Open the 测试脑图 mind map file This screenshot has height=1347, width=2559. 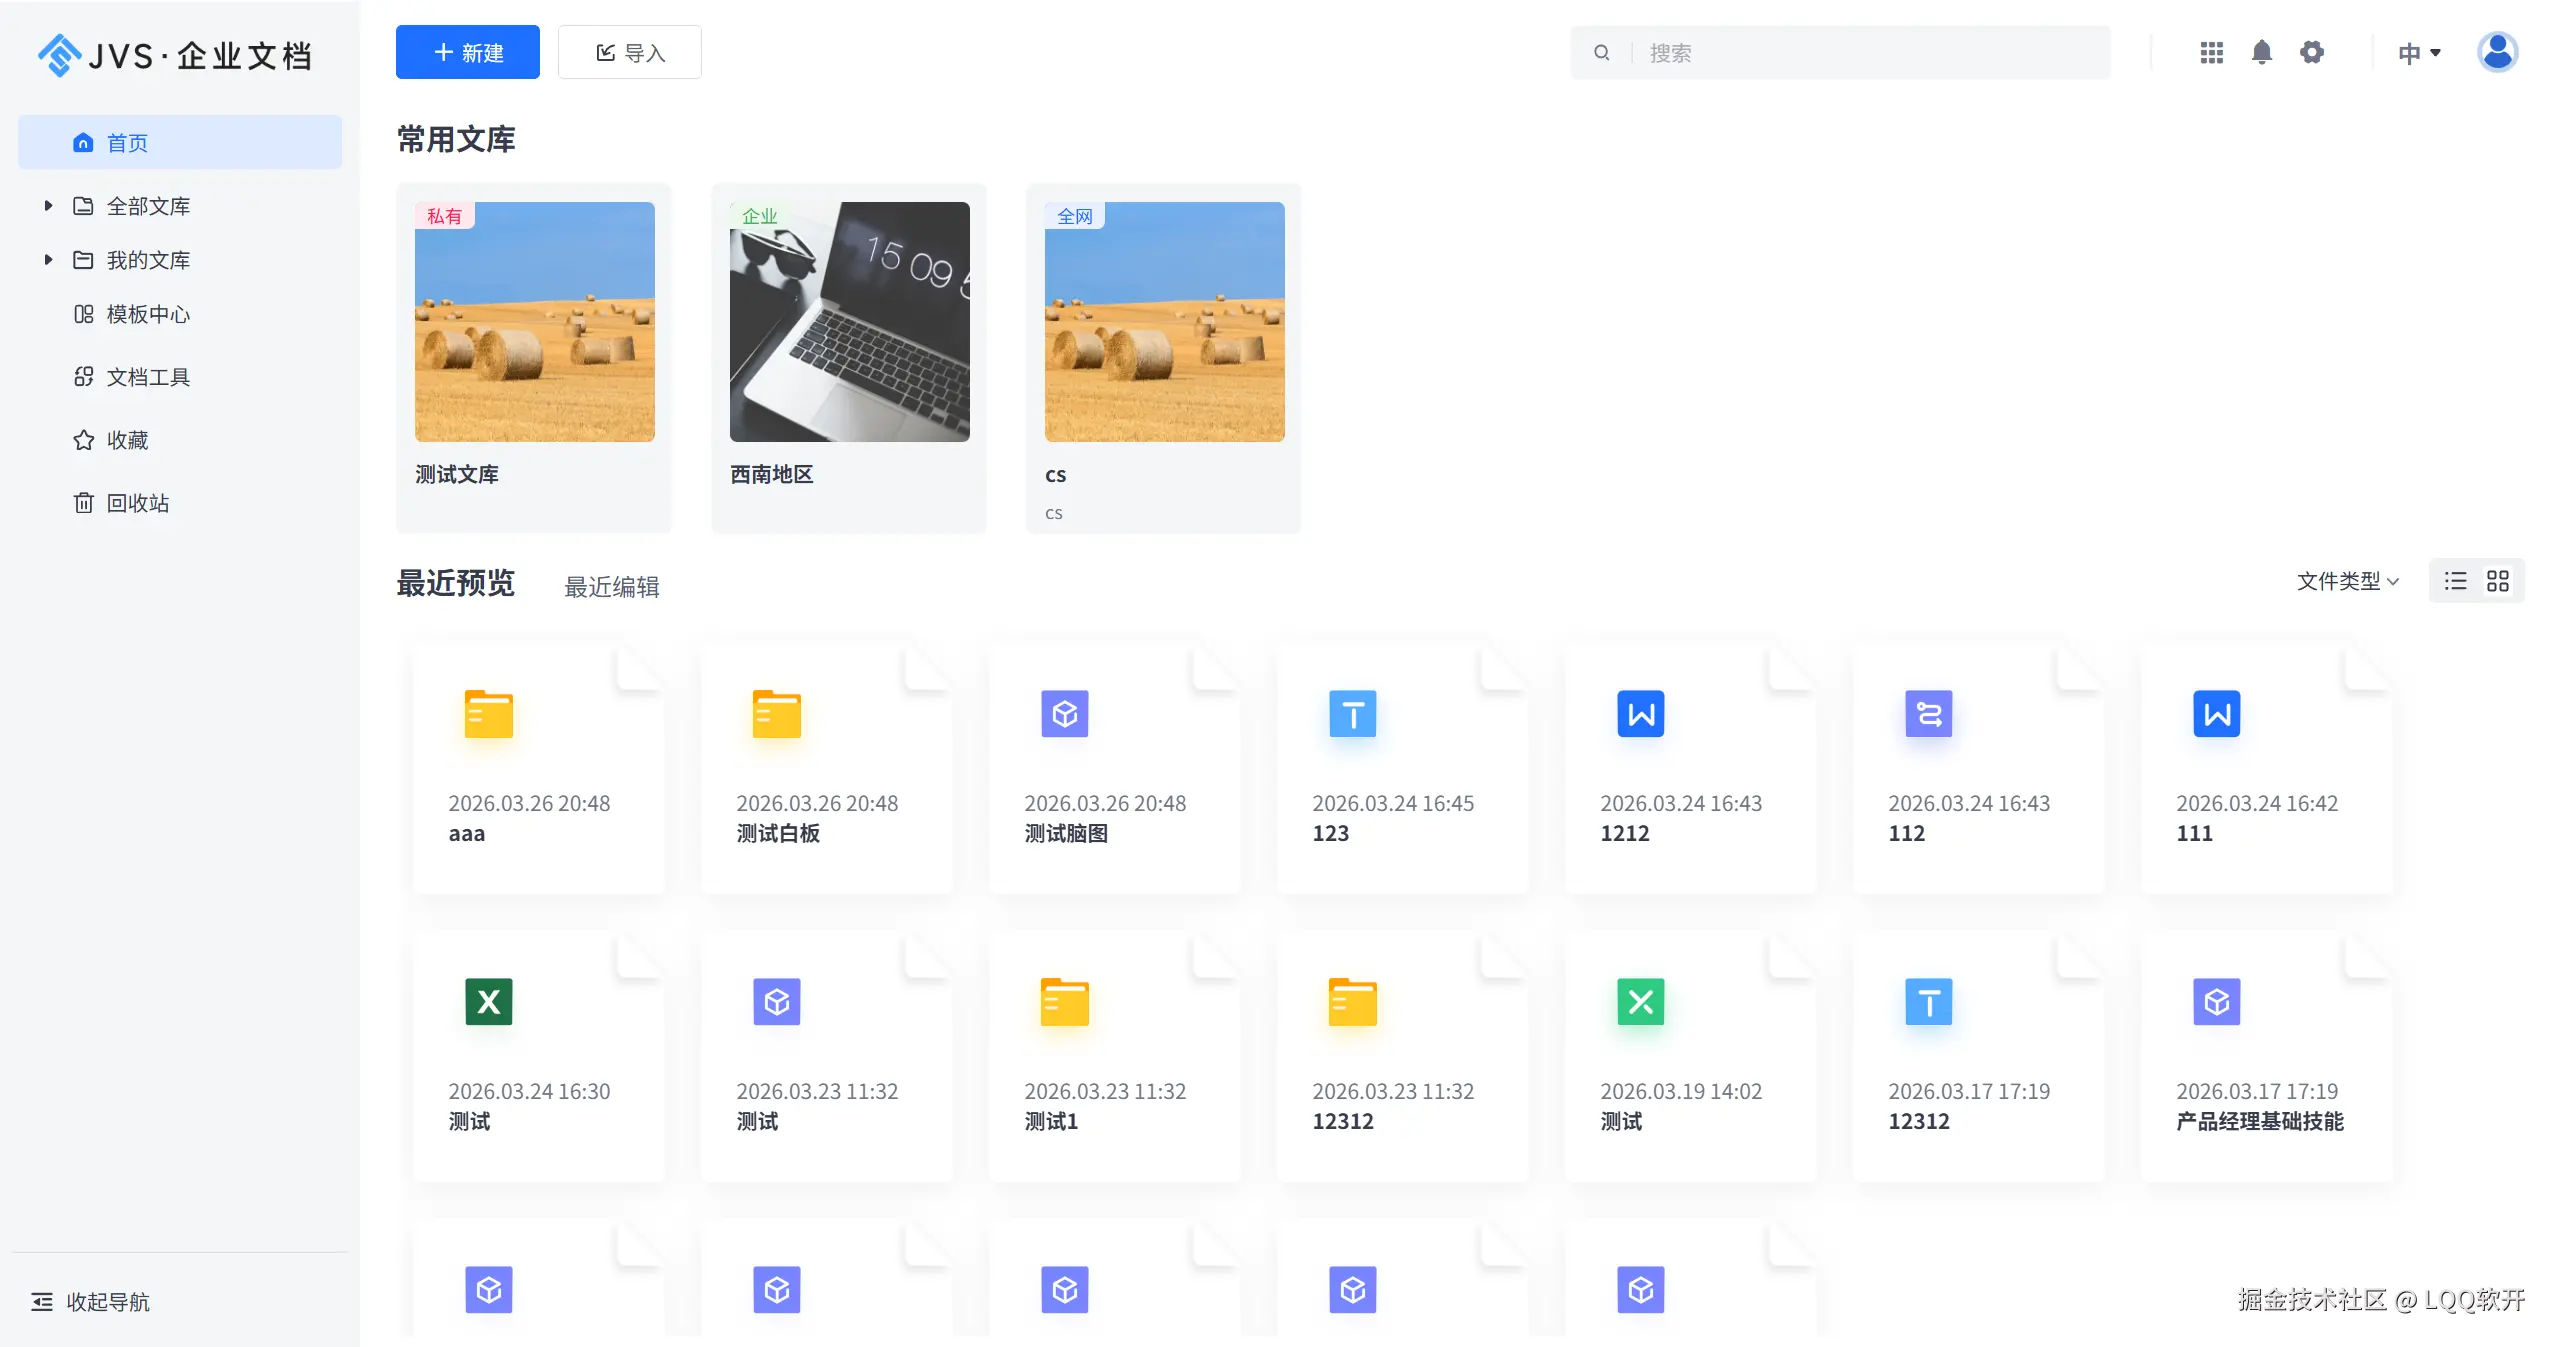tap(1064, 714)
